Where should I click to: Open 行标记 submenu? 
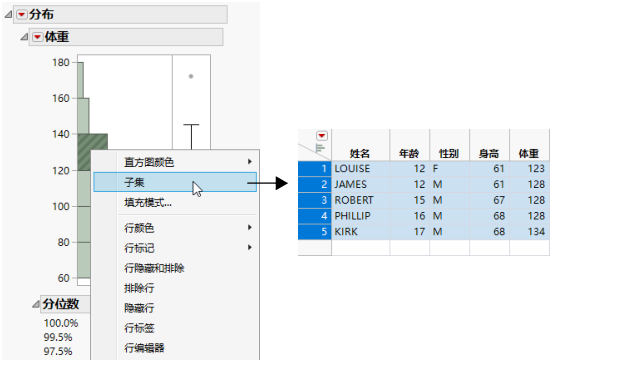(x=175, y=248)
